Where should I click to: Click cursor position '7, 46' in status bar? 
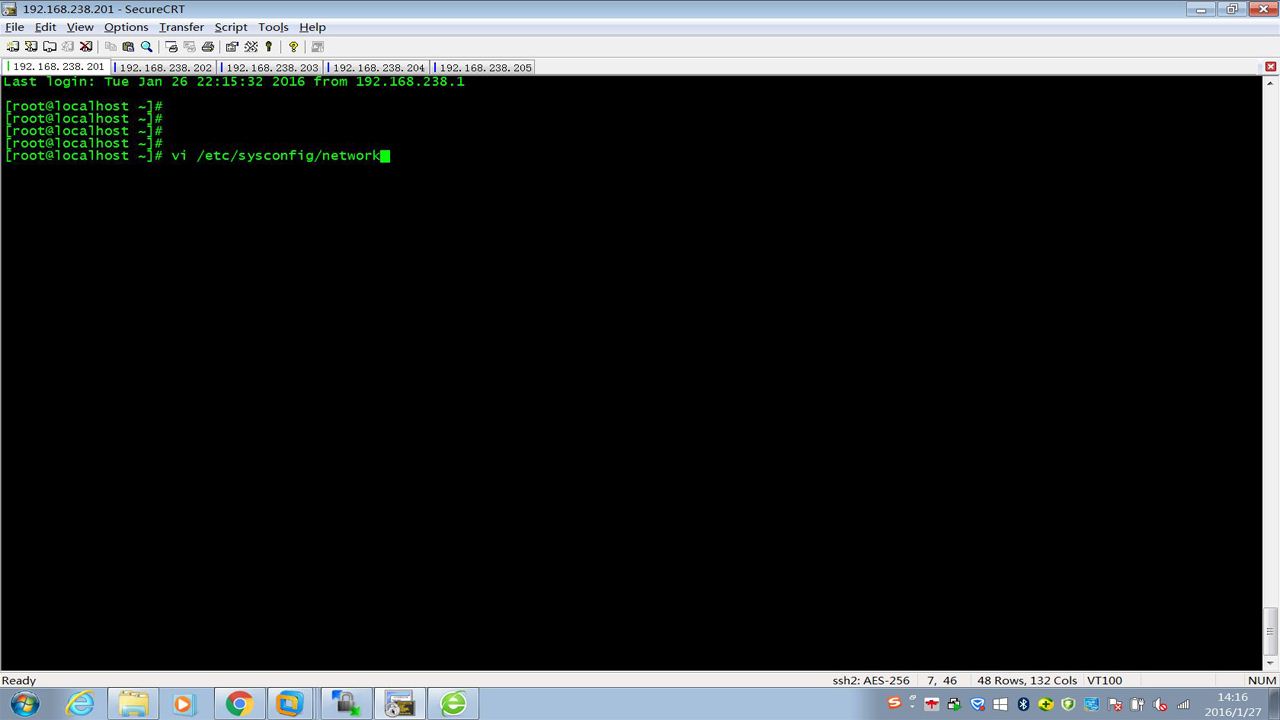942,680
